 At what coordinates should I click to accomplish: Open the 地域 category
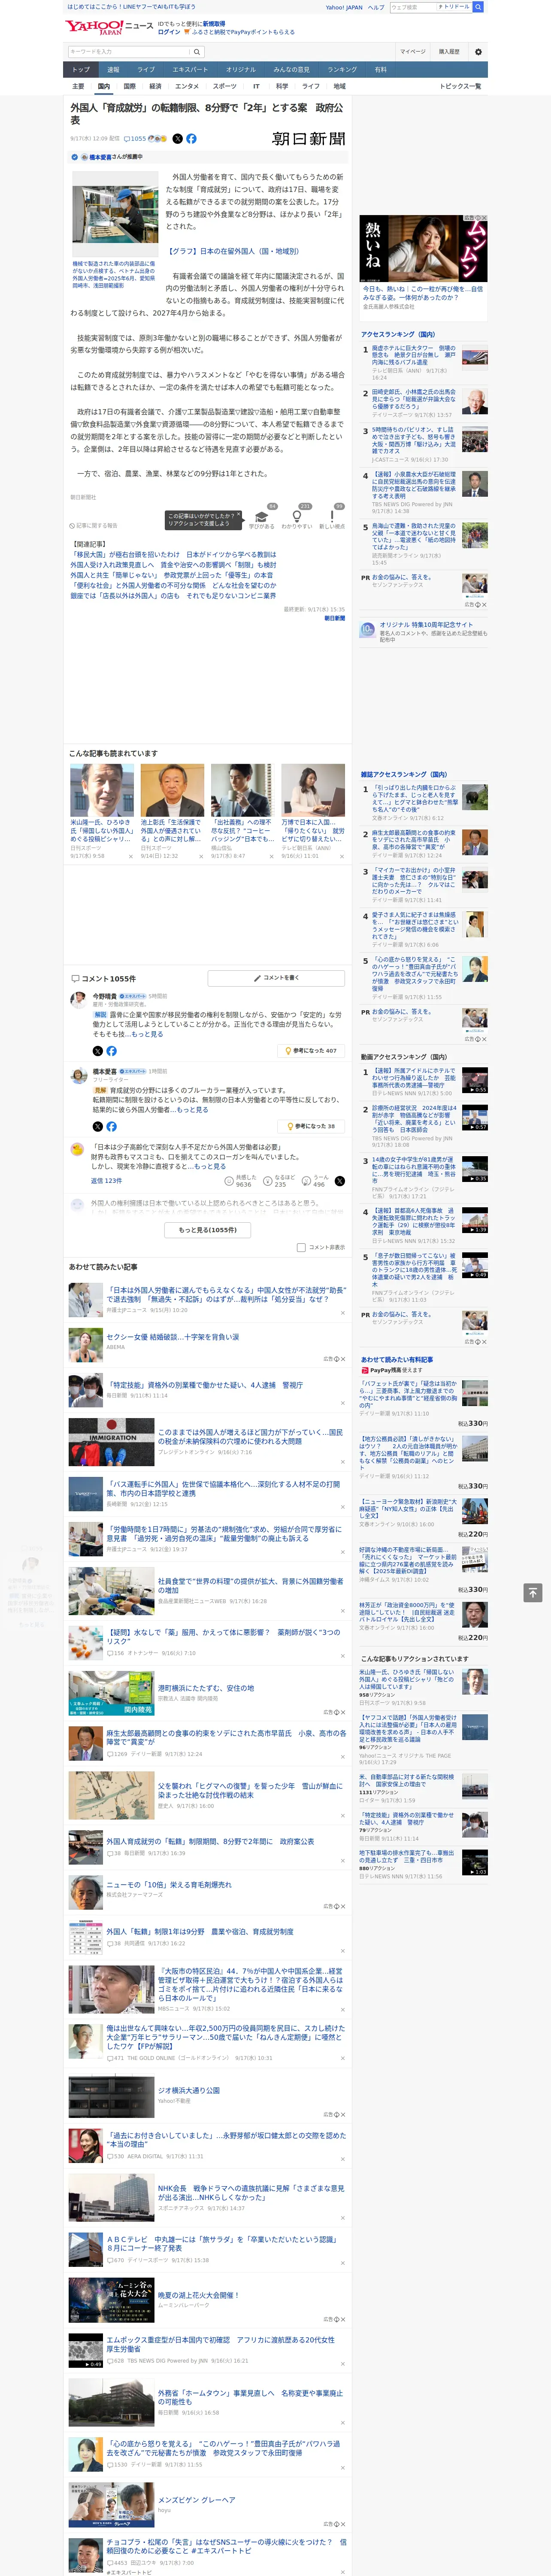coord(340,87)
